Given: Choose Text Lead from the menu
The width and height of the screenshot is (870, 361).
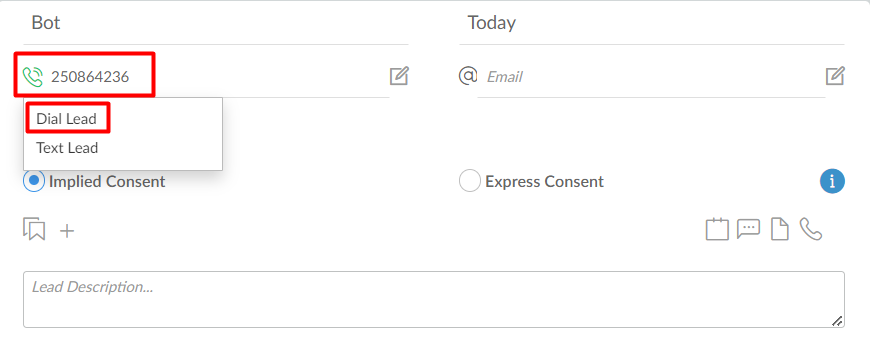Looking at the screenshot, I should (x=67, y=148).
